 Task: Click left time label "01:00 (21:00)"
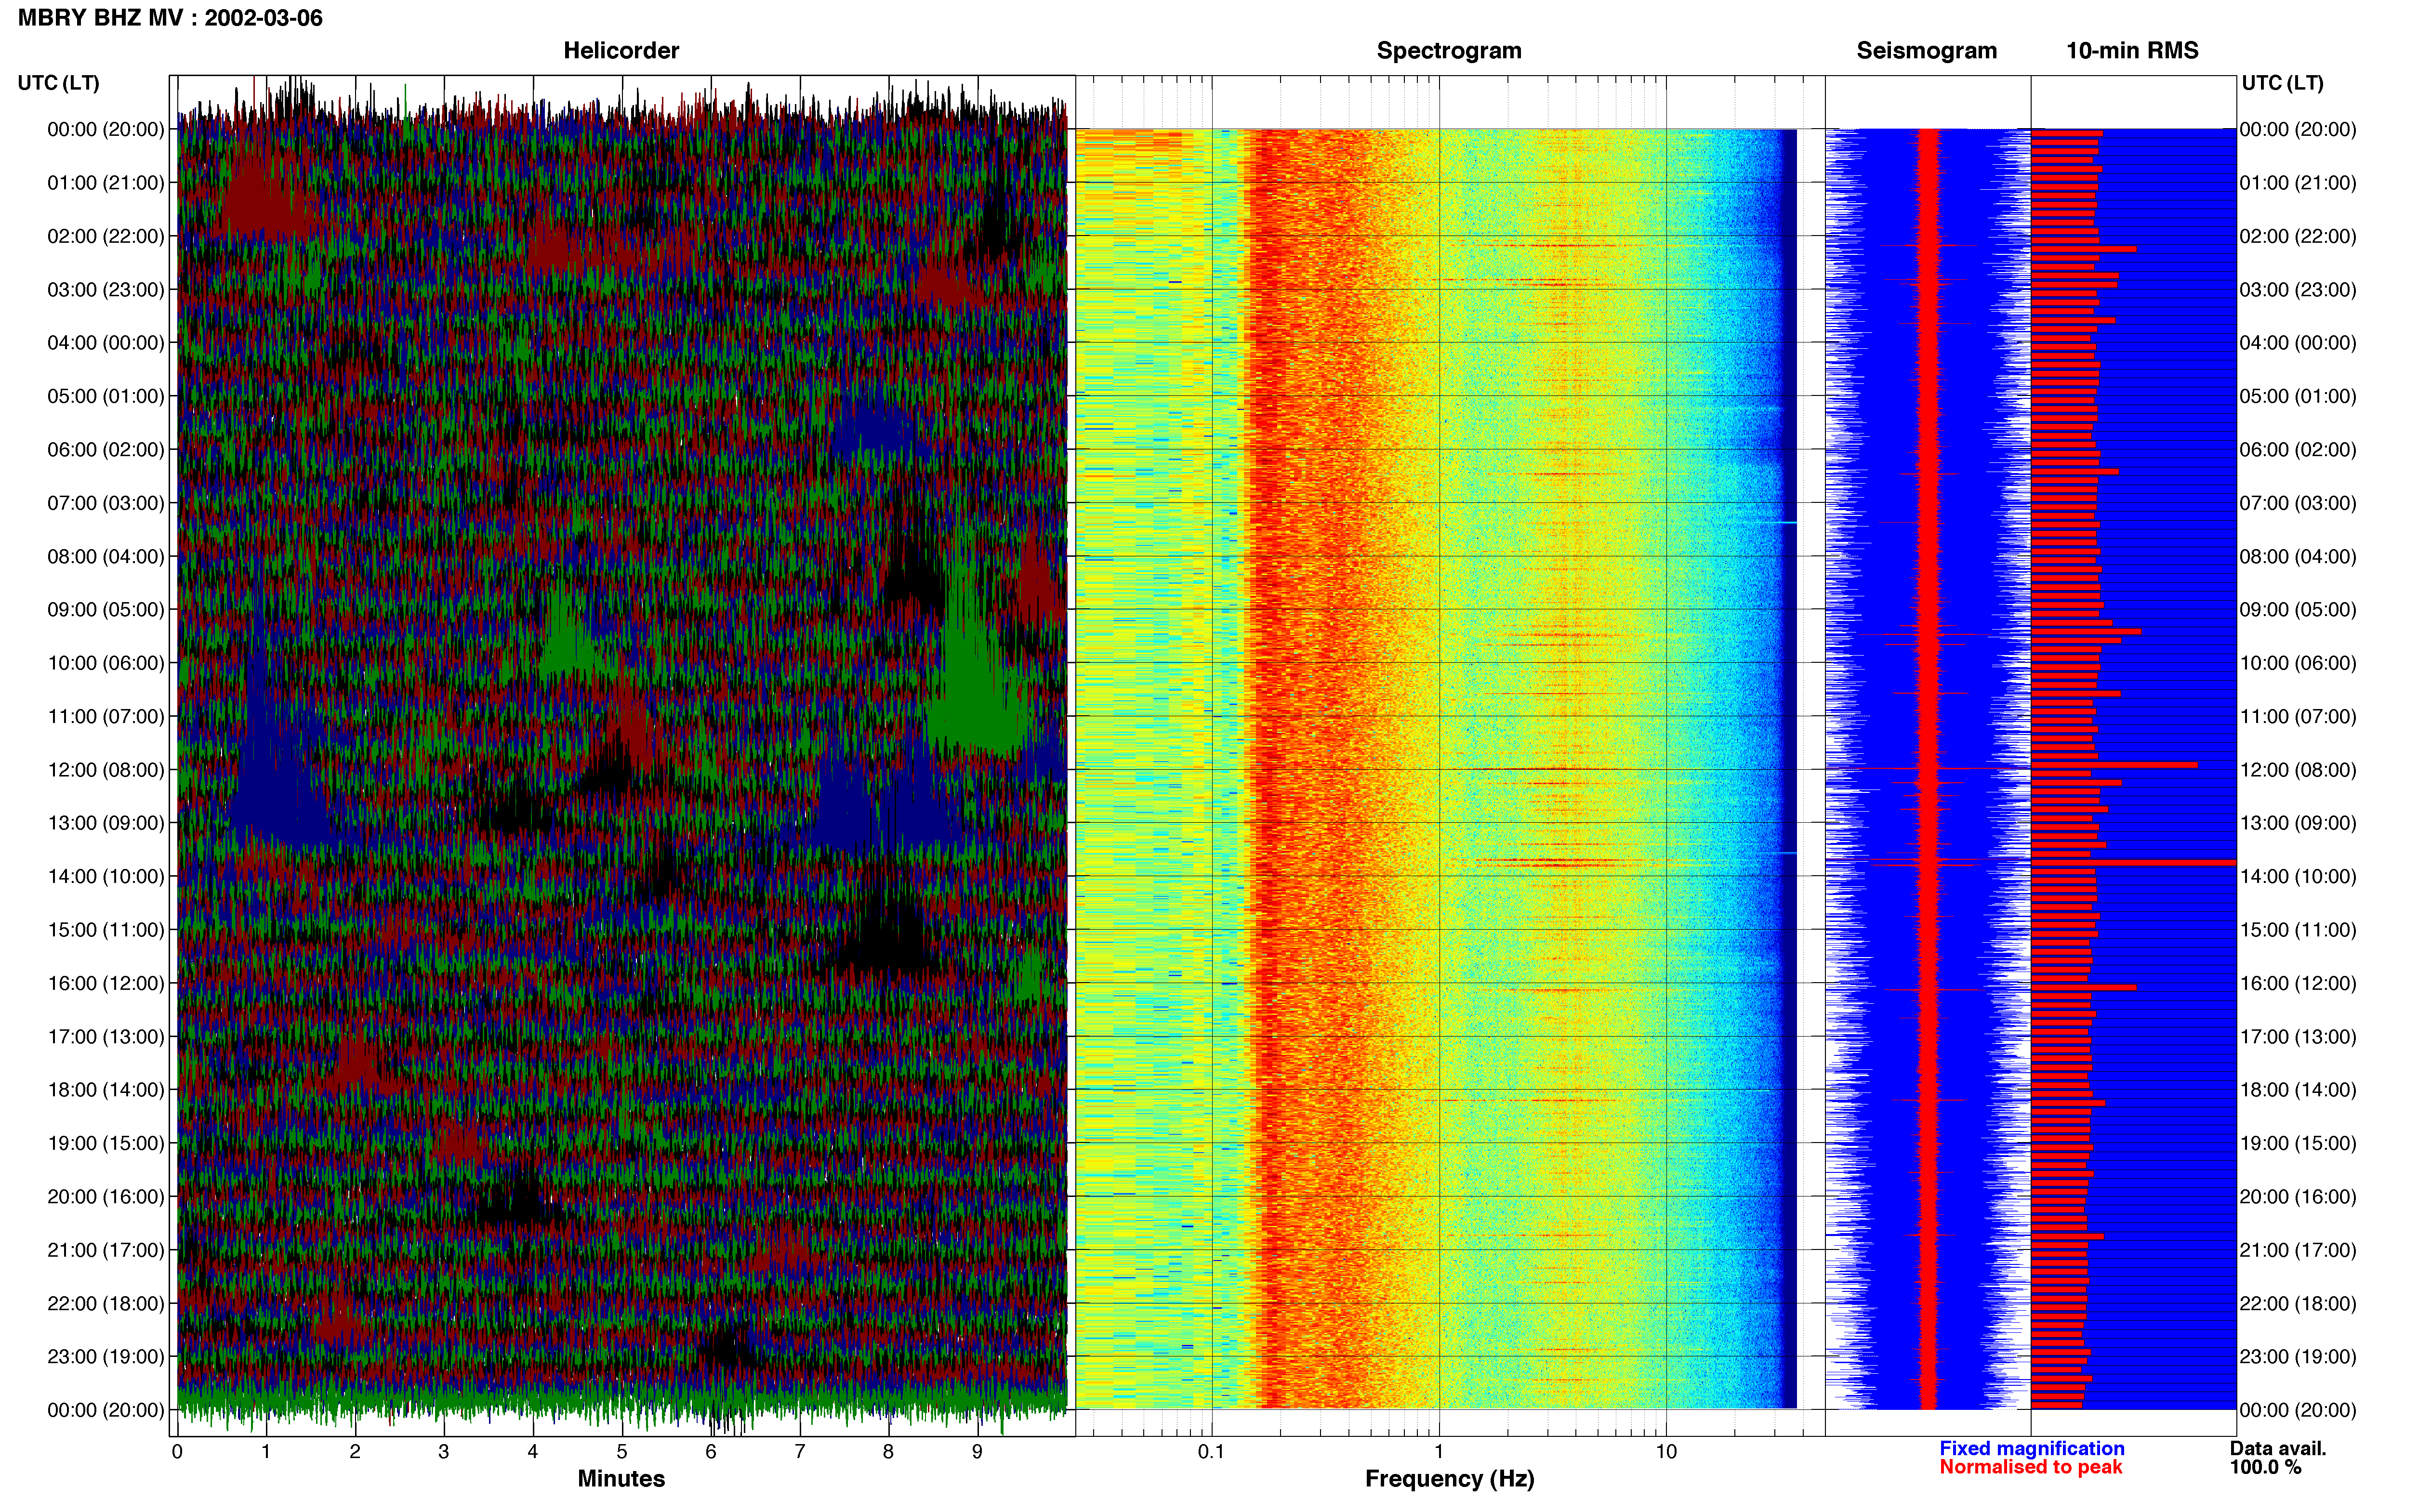(x=106, y=183)
